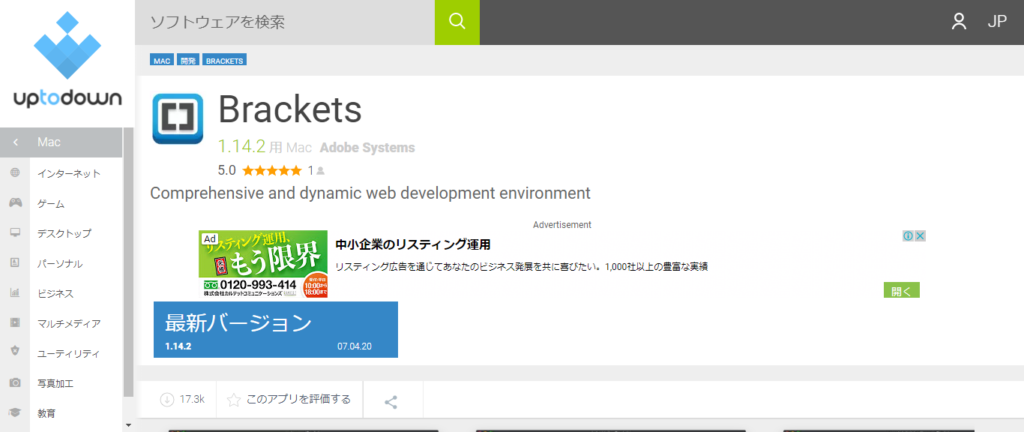Click the advertisement banner image
Screen dimensions: 1024x432
pos(263,264)
